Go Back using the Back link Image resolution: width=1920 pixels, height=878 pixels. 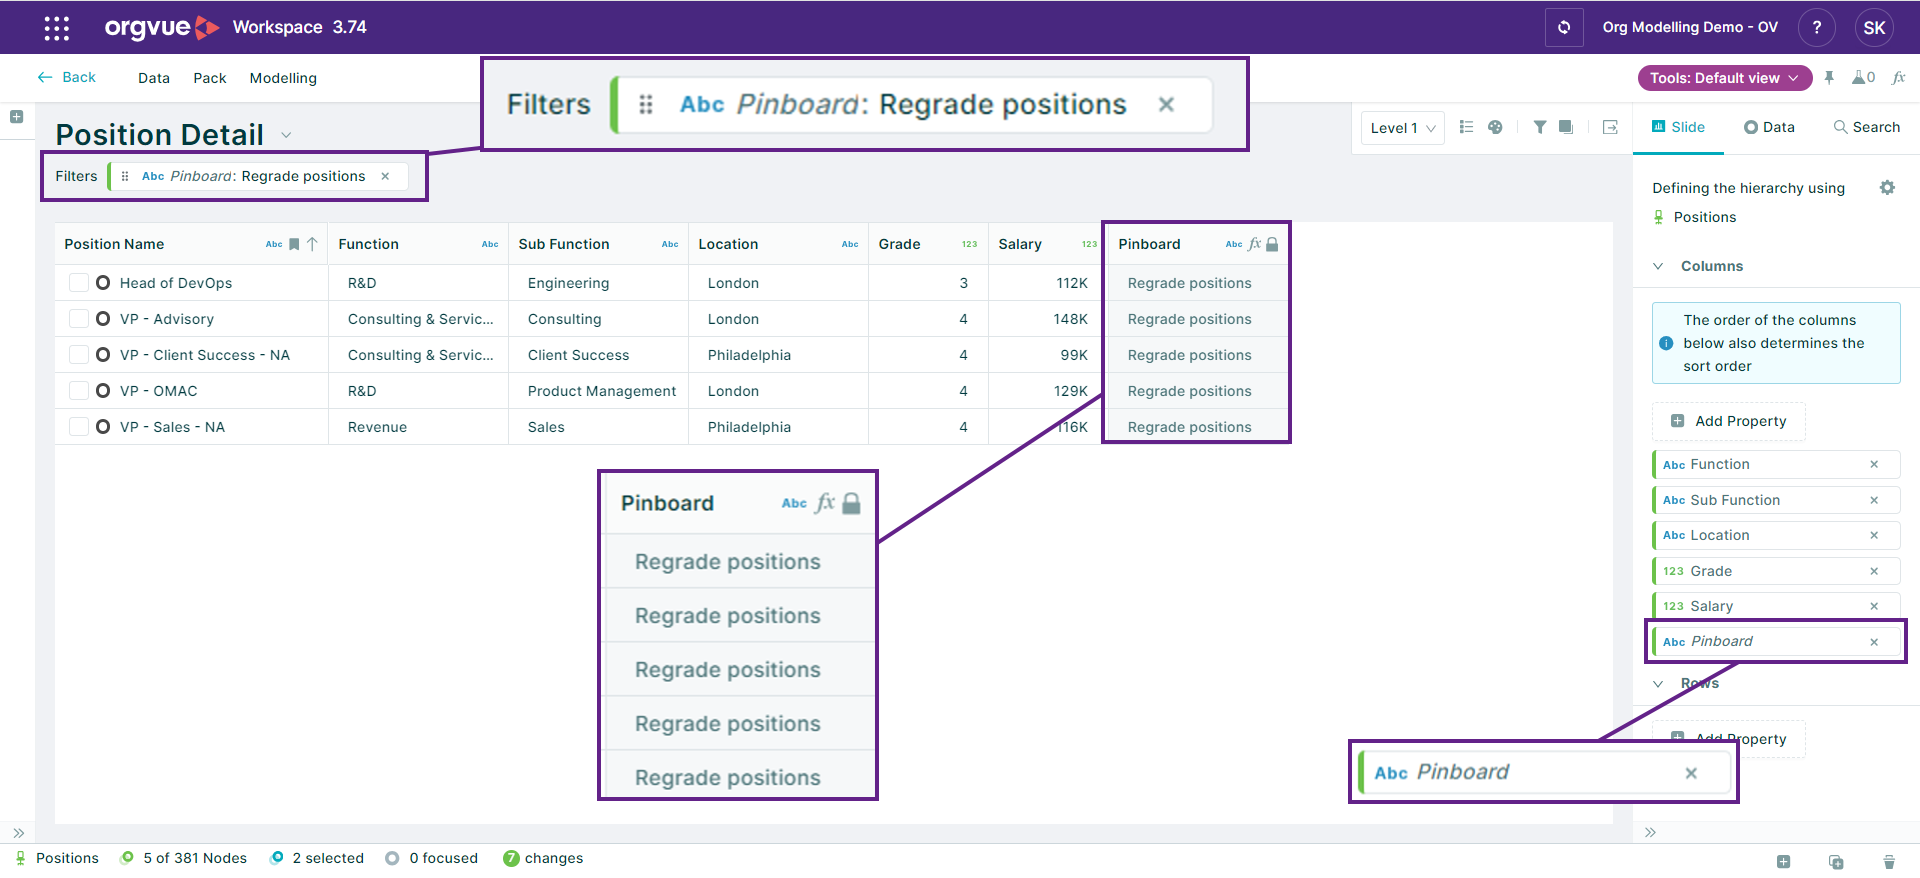(x=67, y=77)
